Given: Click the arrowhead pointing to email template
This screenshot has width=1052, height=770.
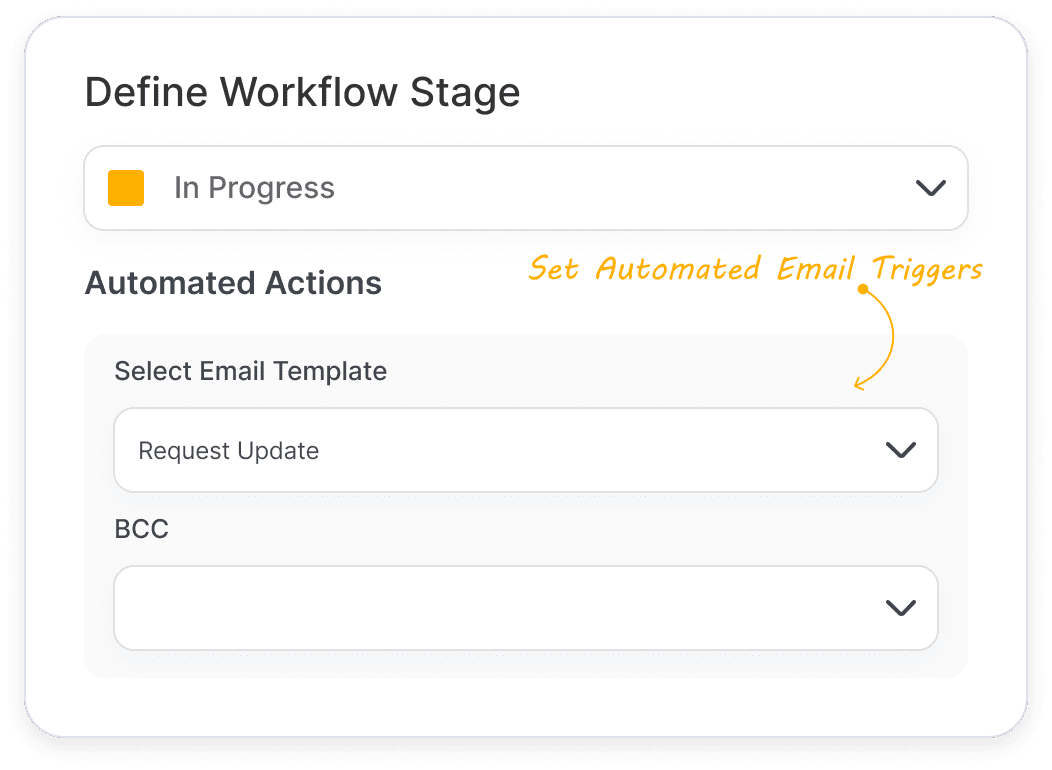Looking at the screenshot, I should point(860,383).
